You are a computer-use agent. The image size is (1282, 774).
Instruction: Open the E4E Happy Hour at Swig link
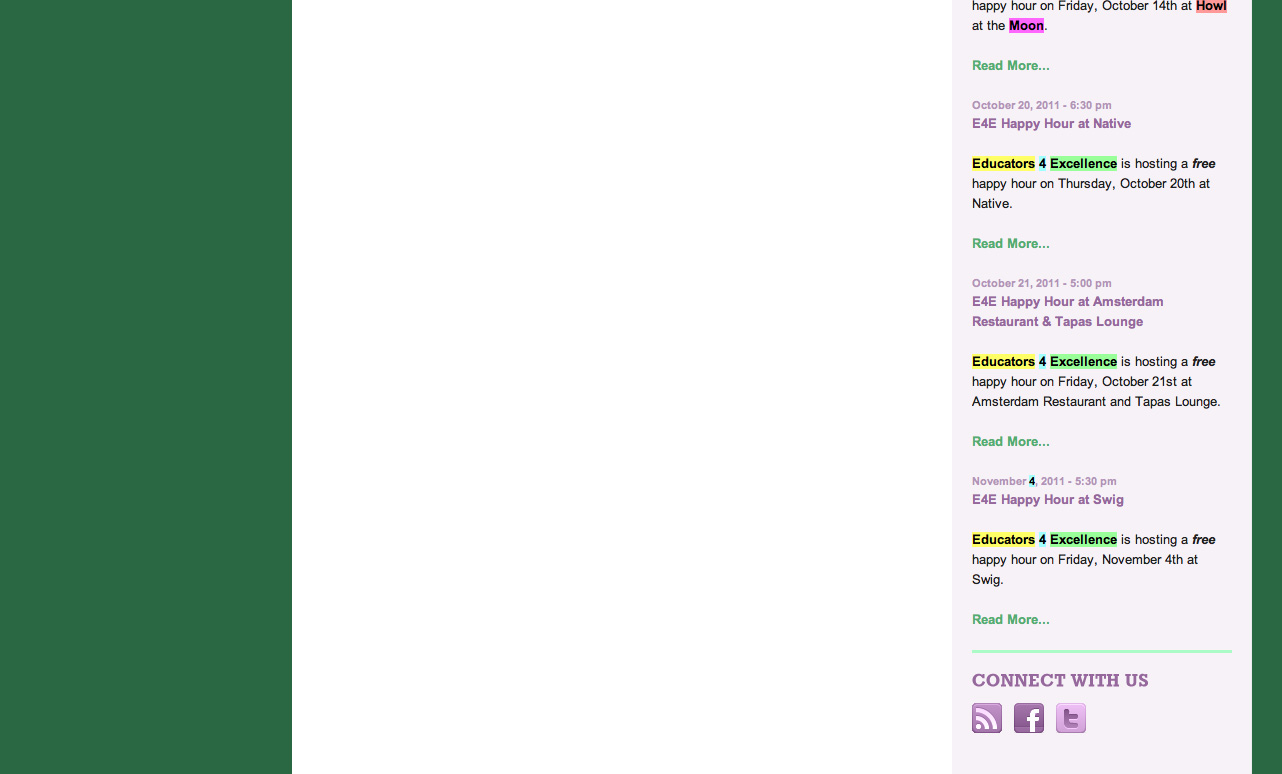[1048, 500]
